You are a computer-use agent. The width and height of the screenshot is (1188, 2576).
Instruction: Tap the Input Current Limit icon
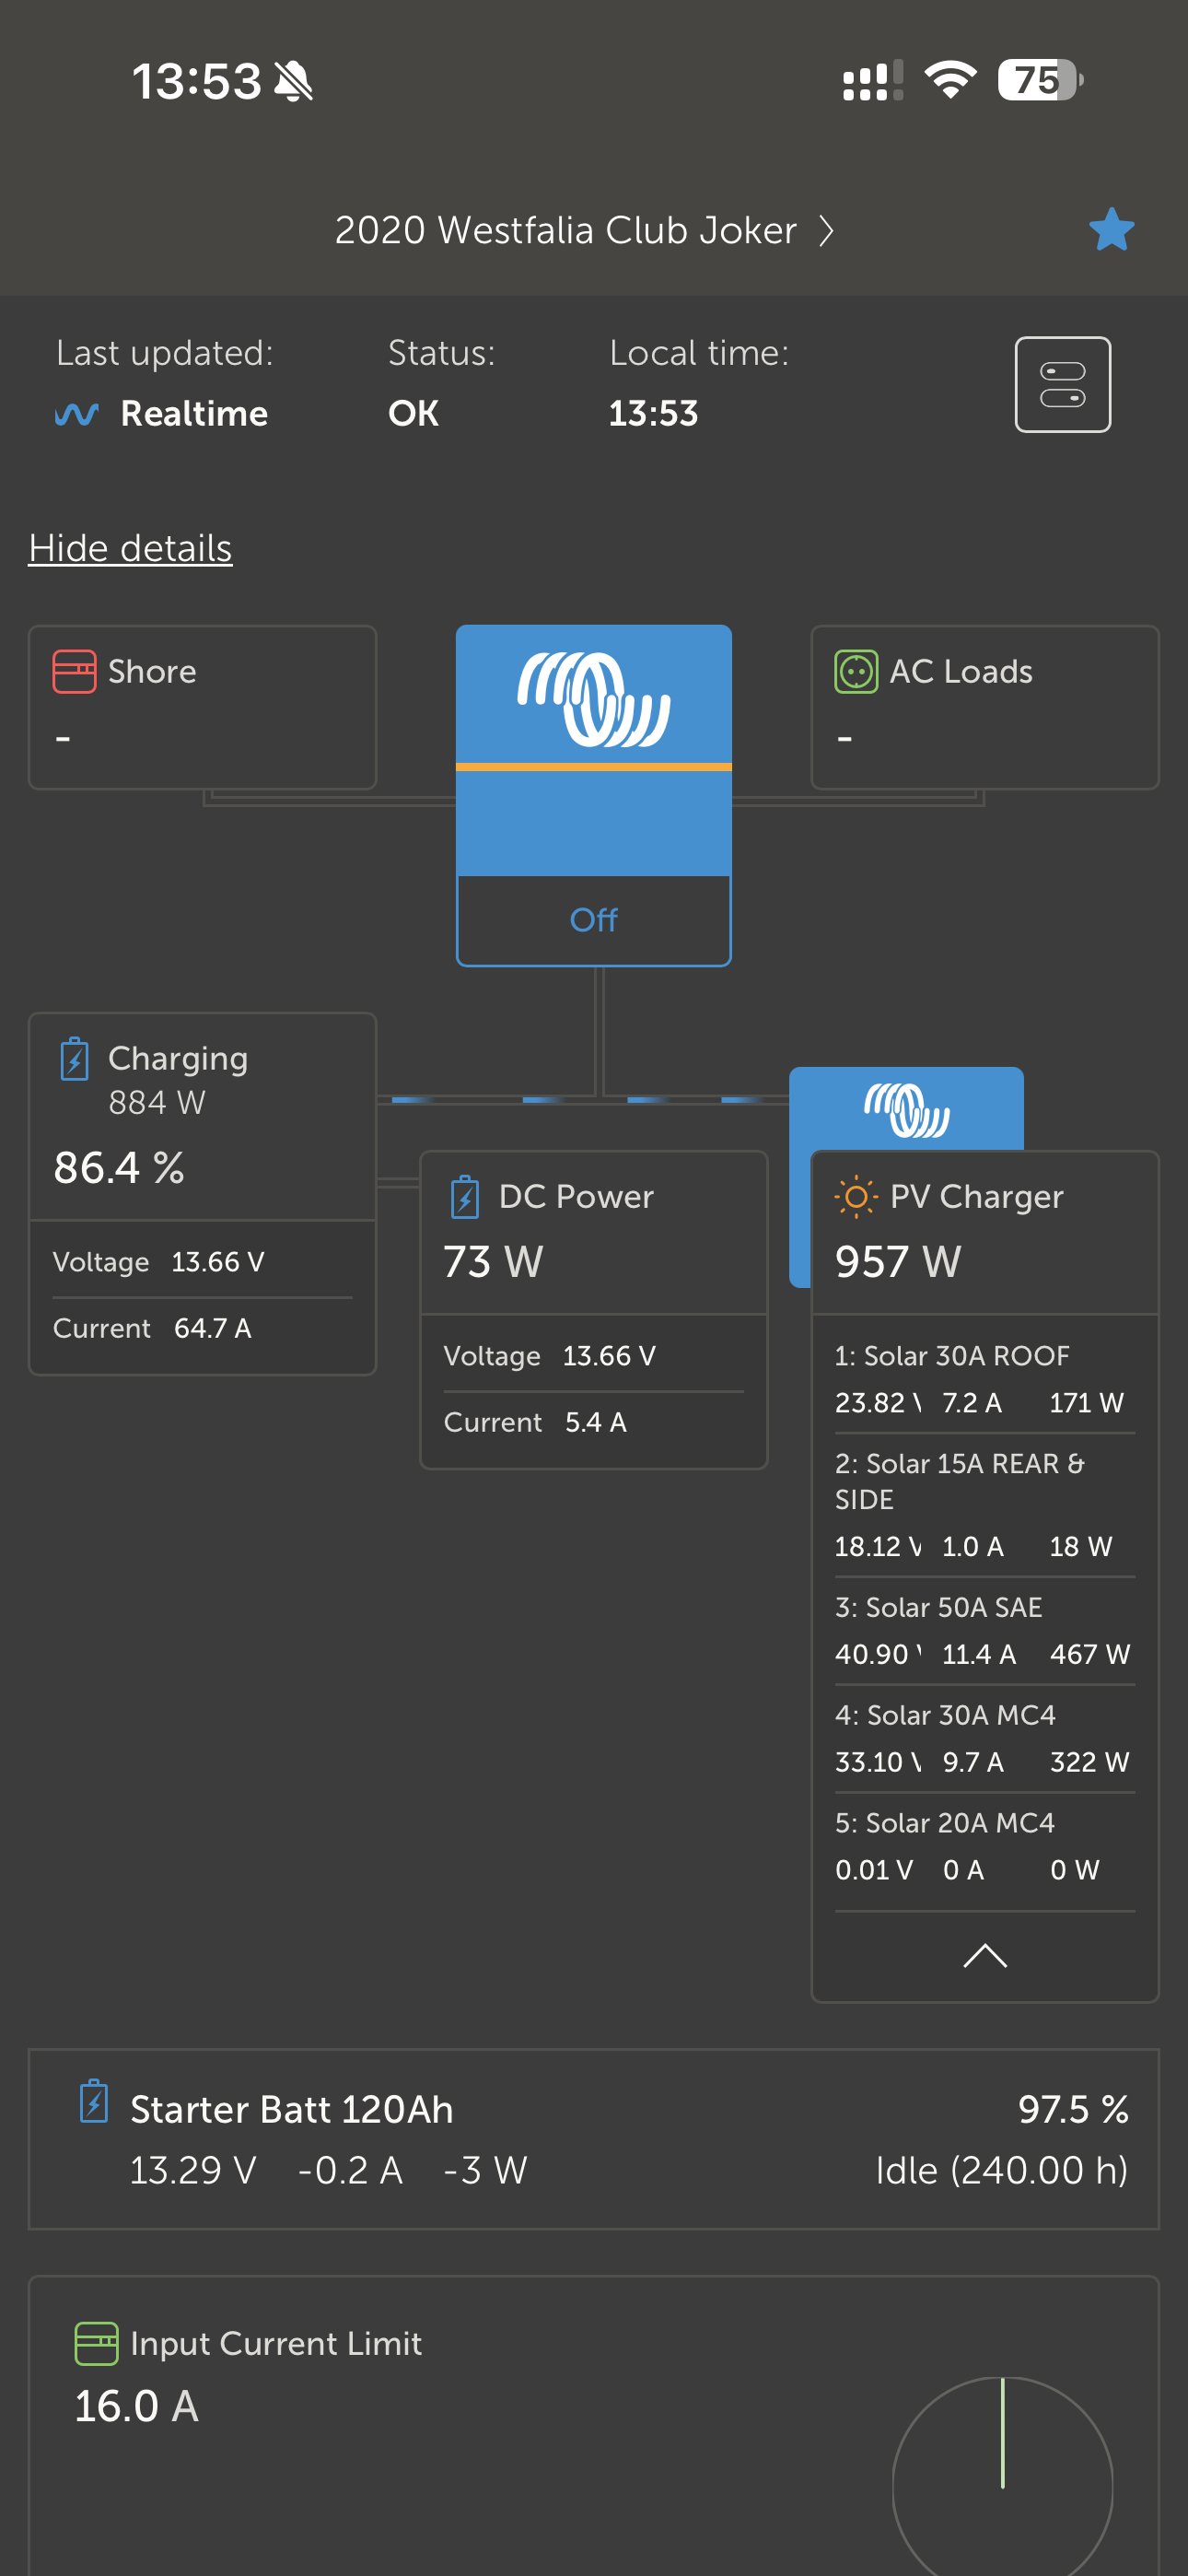(x=96, y=2343)
